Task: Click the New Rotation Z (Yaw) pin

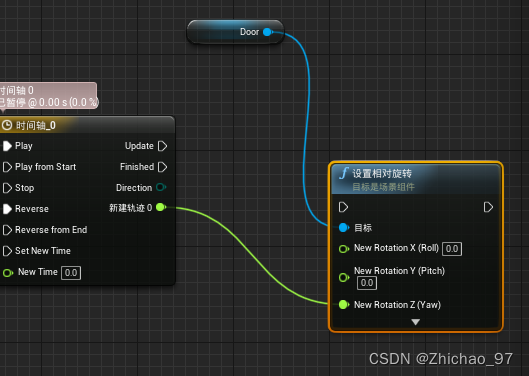Action: tap(344, 305)
